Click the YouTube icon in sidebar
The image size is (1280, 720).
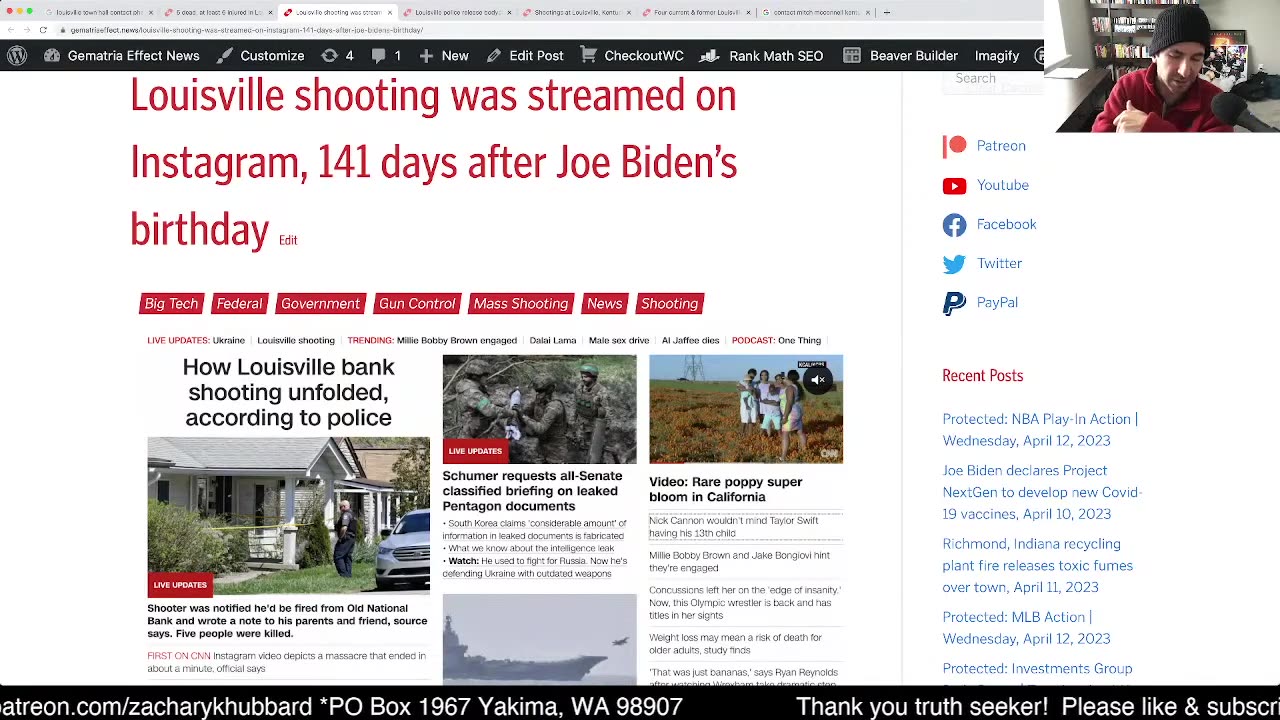point(954,186)
